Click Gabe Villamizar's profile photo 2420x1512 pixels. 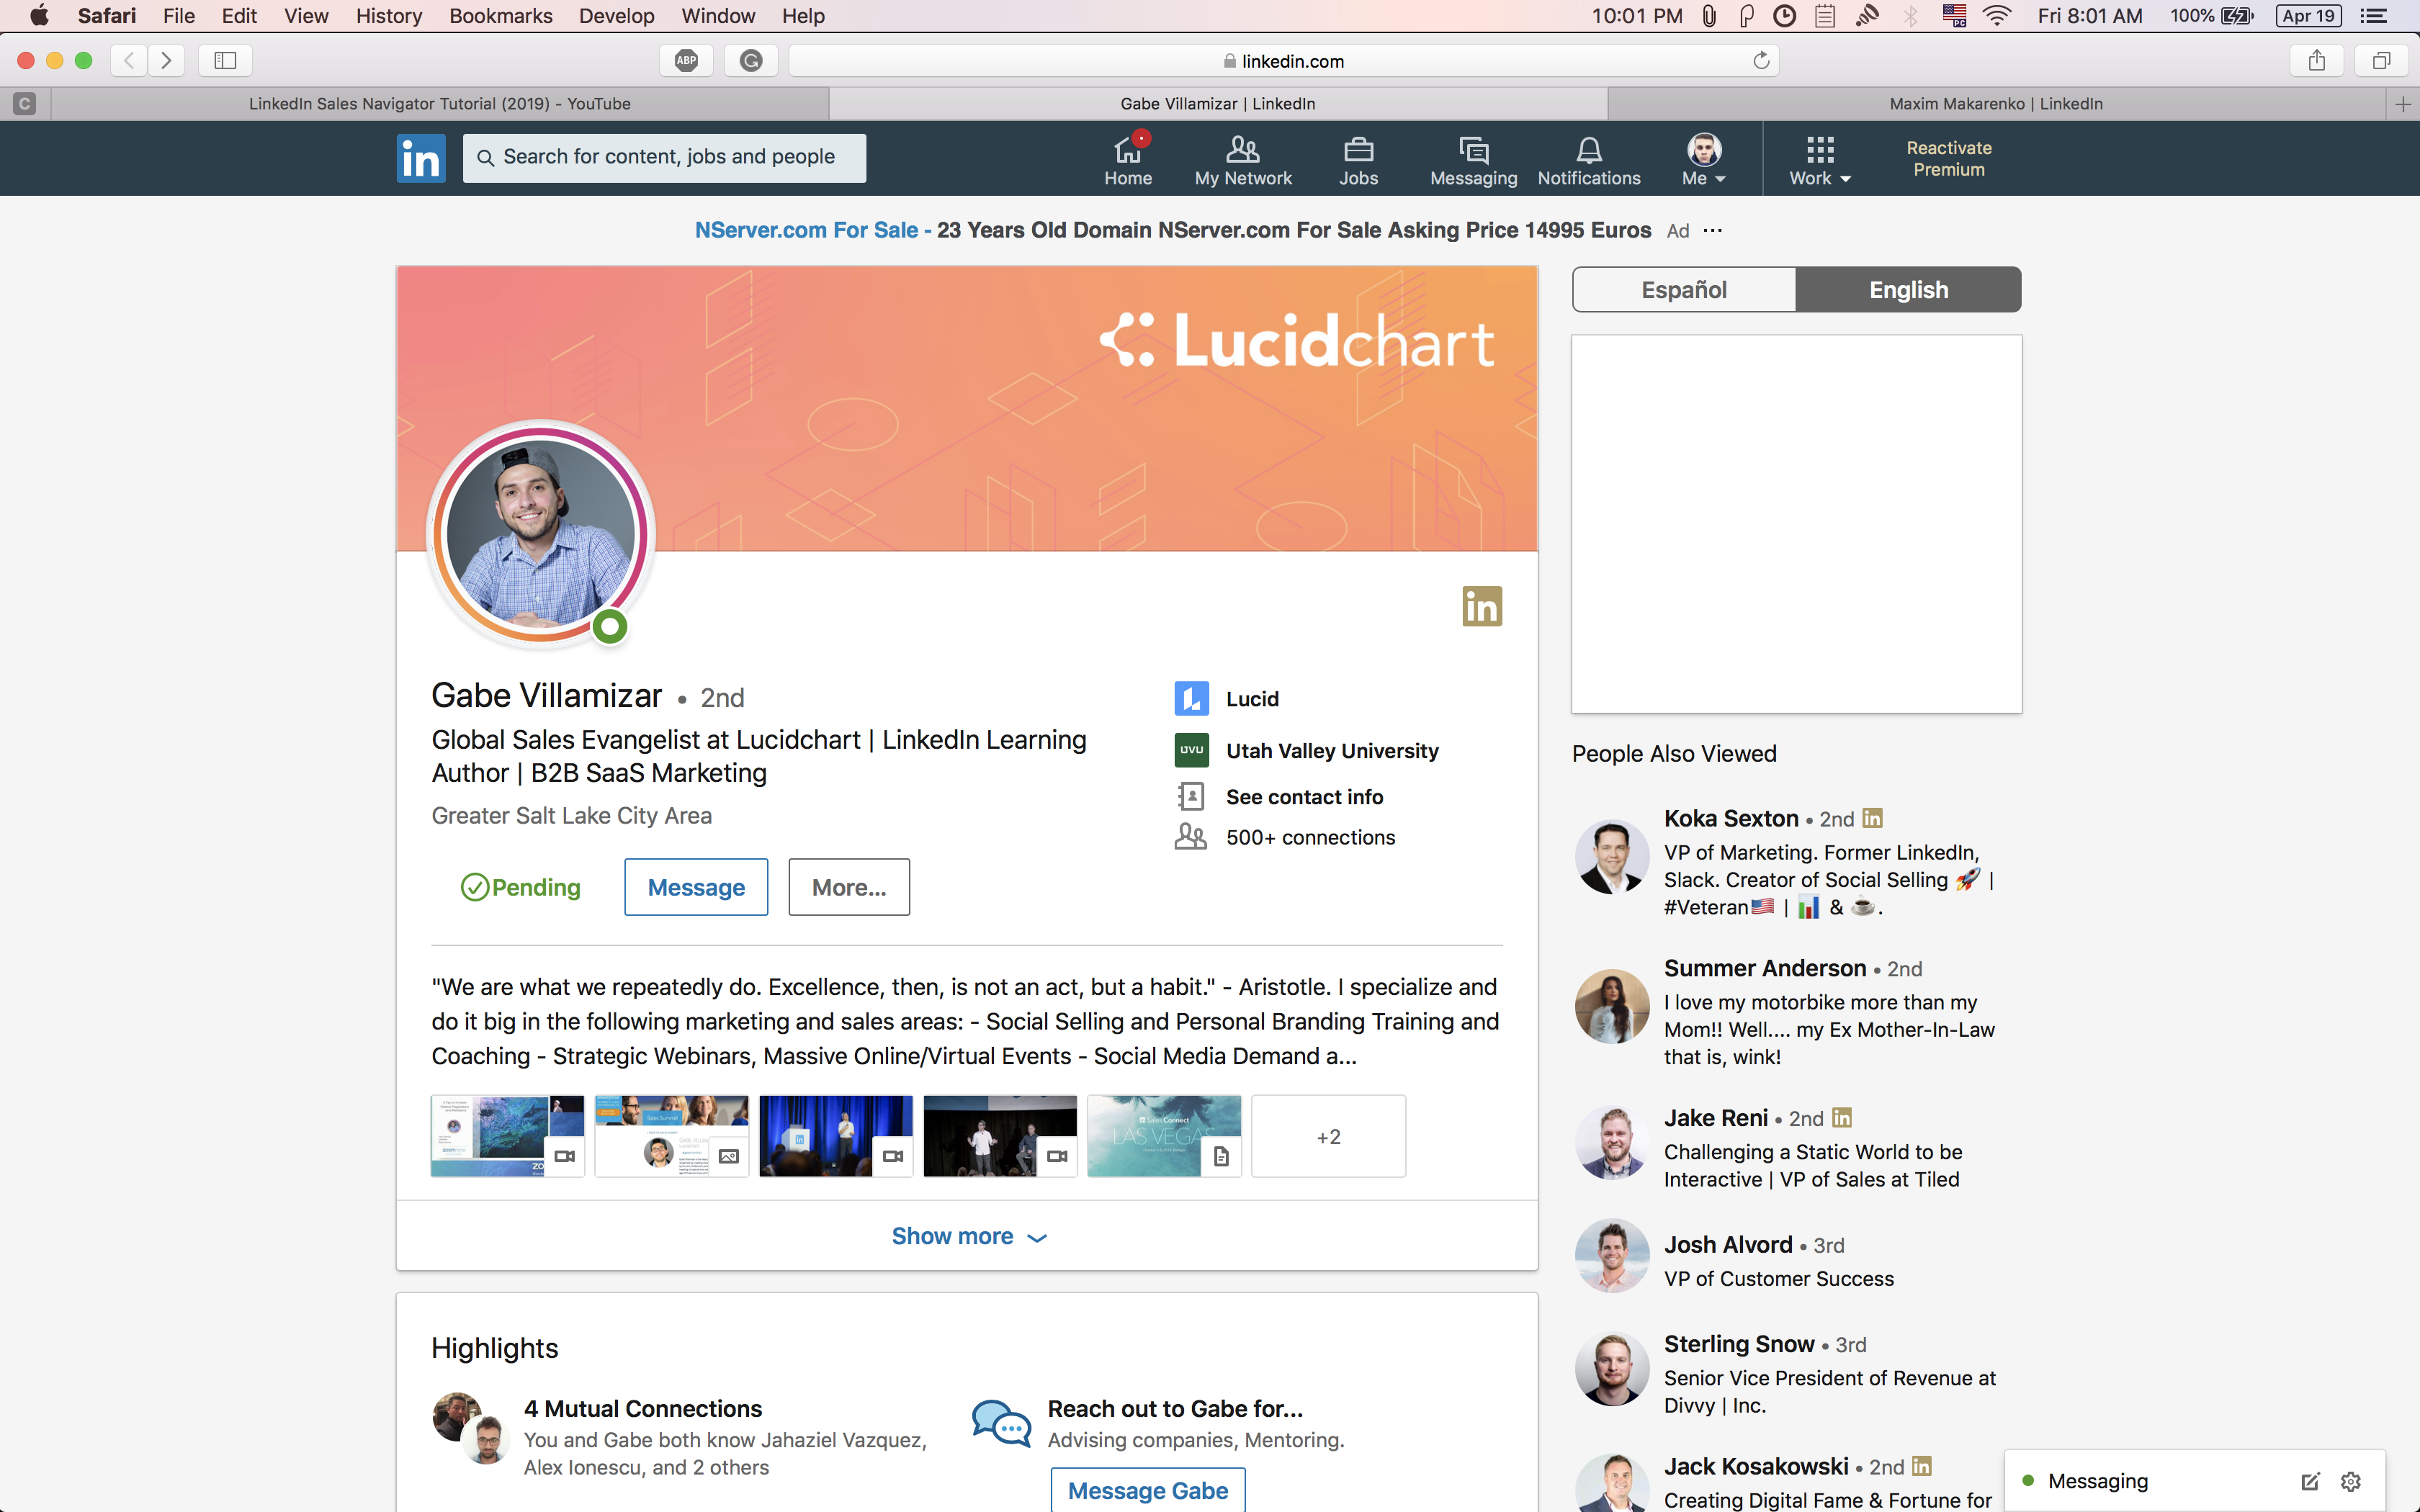click(x=541, y=534)
